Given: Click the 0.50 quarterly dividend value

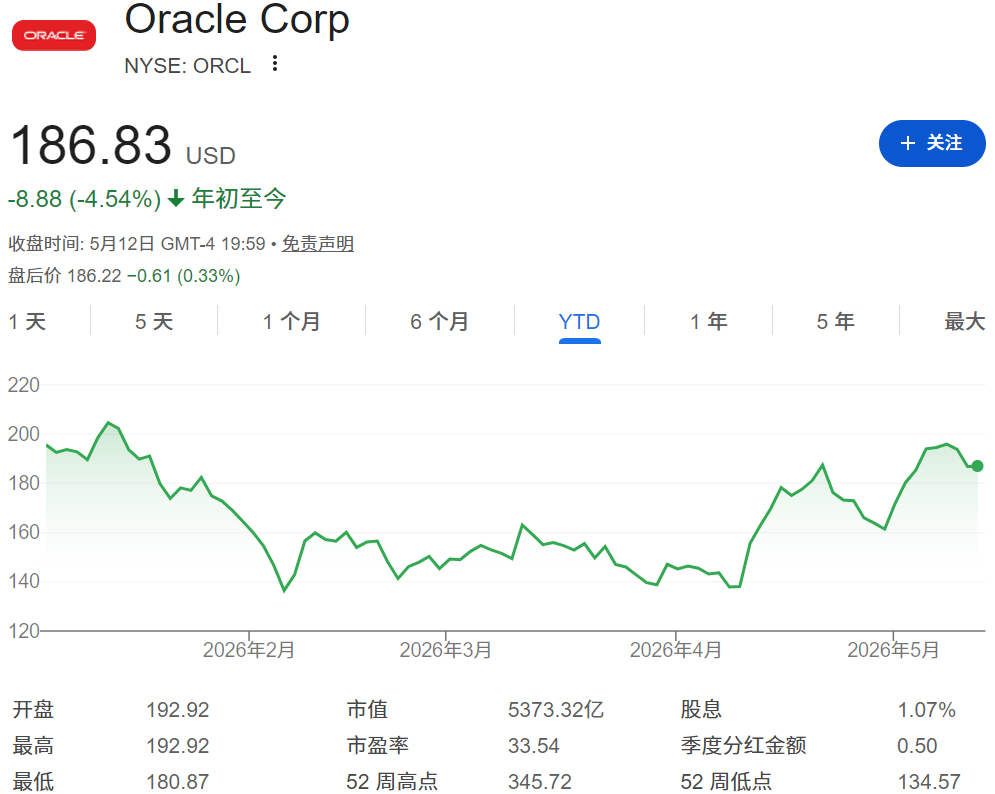Looking at the screenshot, I should point(917,746).
